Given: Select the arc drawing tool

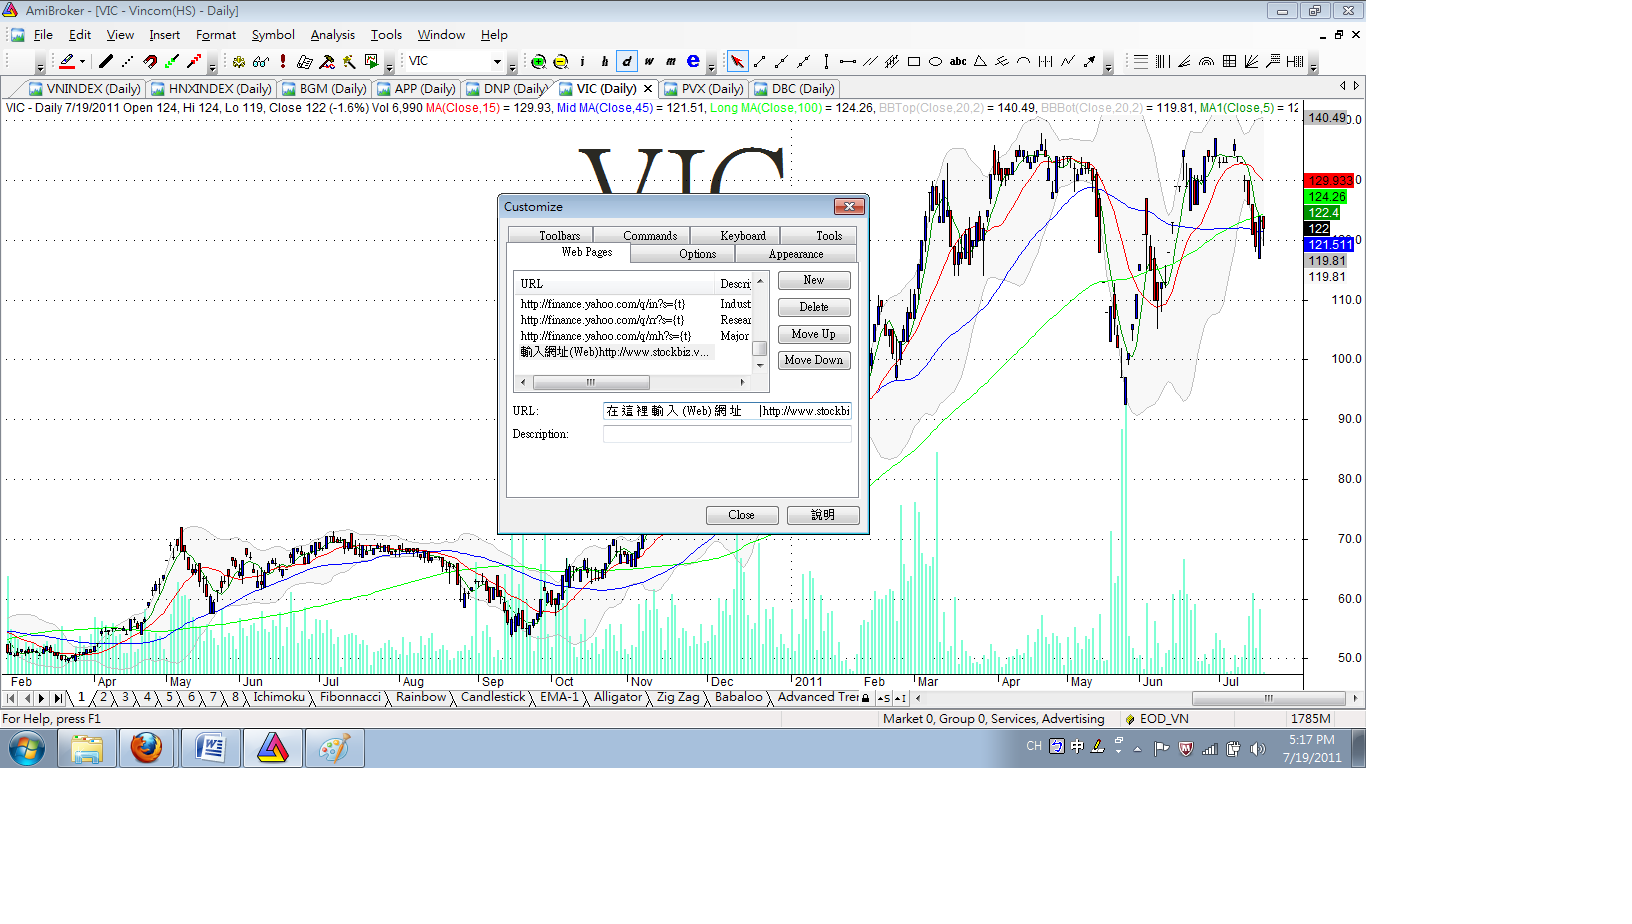Looking at the screenshot, I should [x=1024, y=62].
